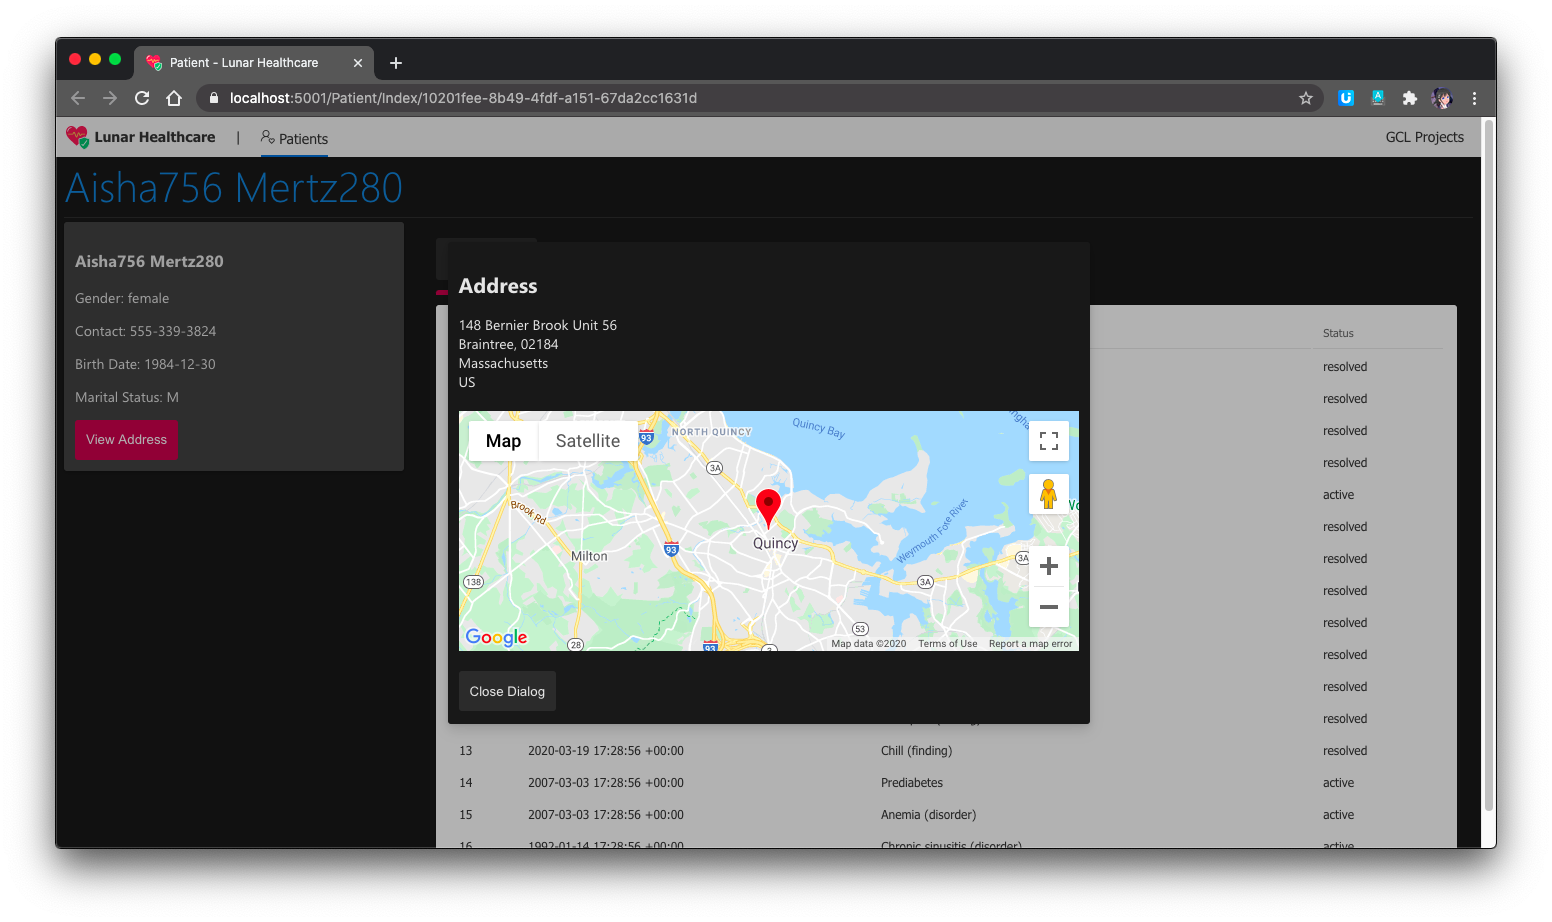Open the browser extensions puzzle icon

click(1410, 98)
